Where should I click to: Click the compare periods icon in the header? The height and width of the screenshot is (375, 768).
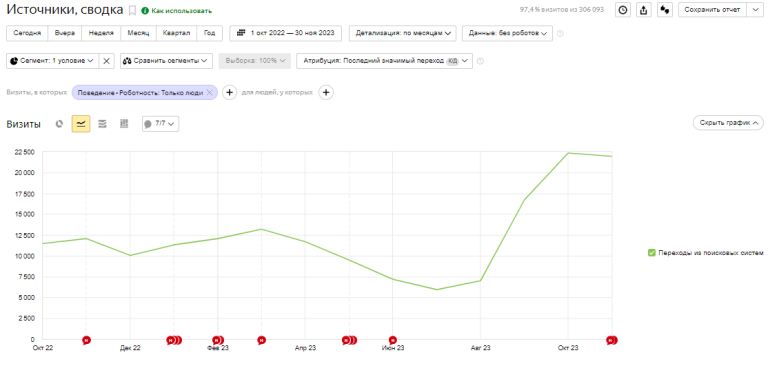click(665, 10)
